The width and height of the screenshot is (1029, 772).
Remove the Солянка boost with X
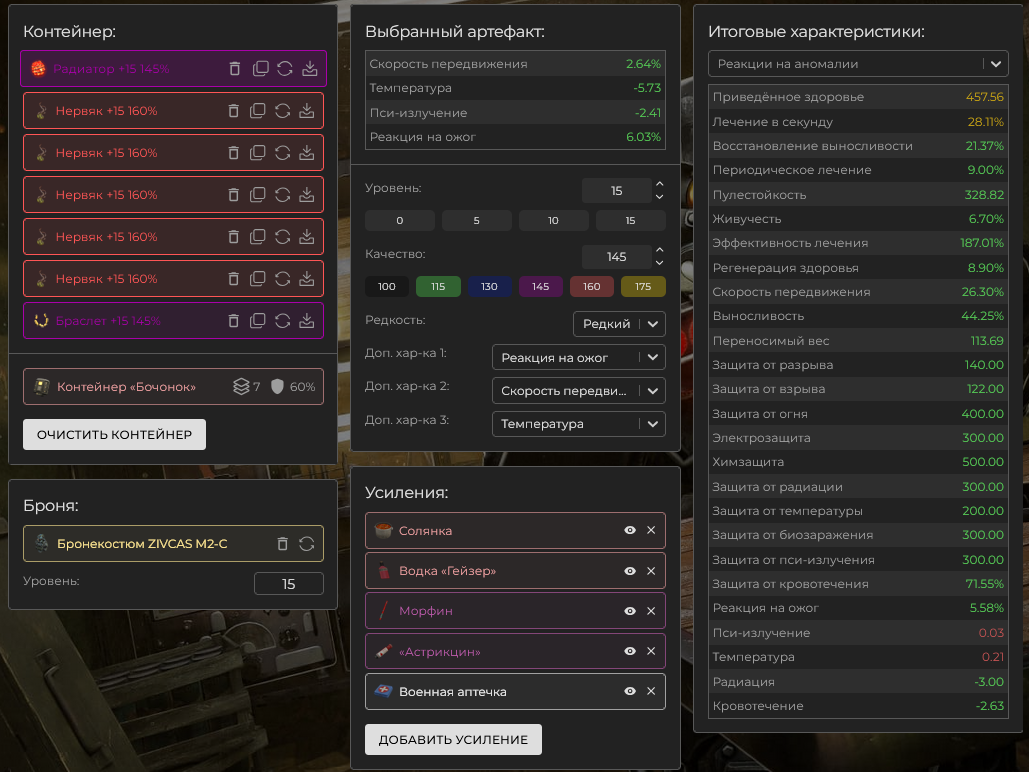[x=651, y=530]
